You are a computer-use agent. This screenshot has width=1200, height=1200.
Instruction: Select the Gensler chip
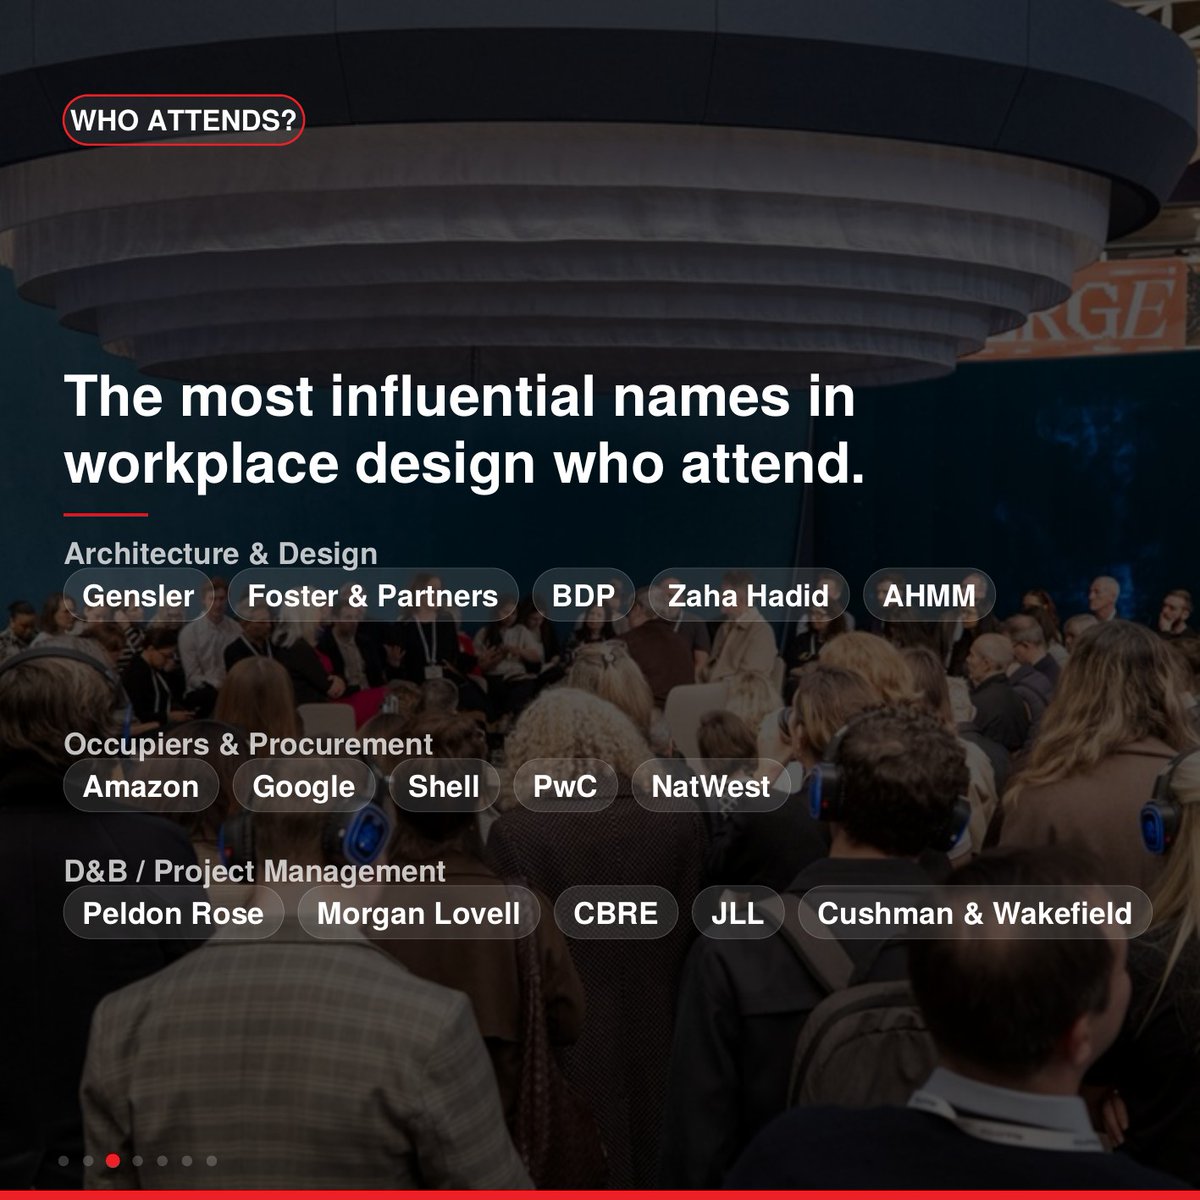pos(139,595)
